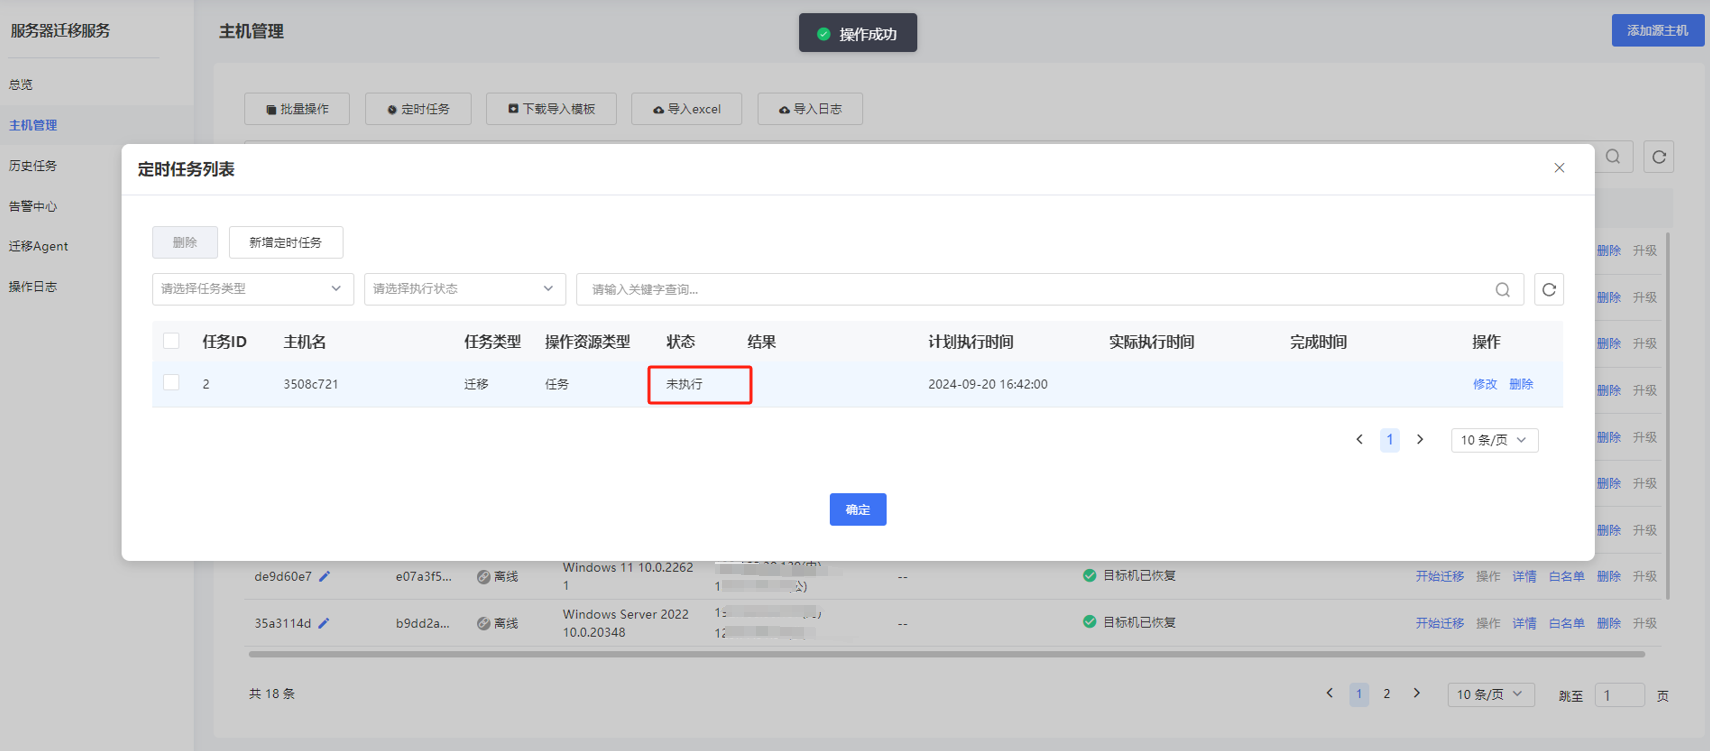
Task: Click 白名单 for host 35a3114d
Action: [x=1567, y=624]
